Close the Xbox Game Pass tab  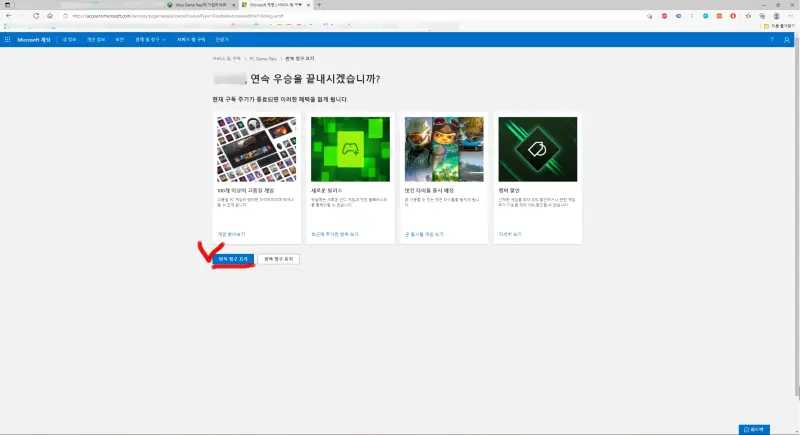[234, 5]
